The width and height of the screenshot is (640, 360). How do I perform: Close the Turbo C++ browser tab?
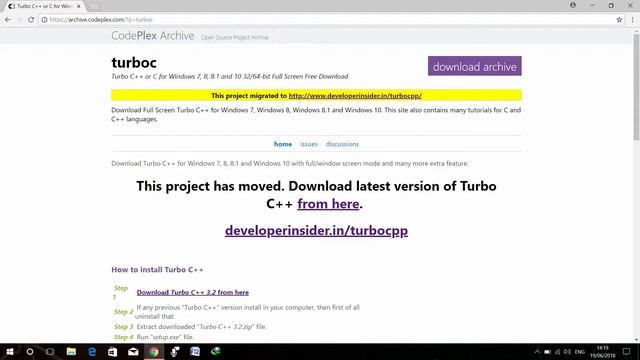78,6
